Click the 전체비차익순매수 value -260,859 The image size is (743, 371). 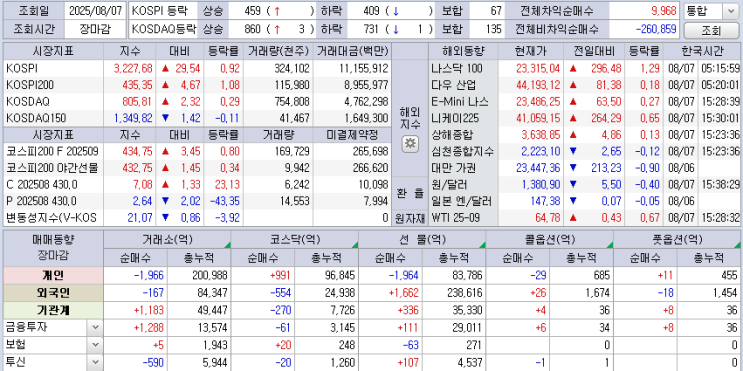(656, 29)
